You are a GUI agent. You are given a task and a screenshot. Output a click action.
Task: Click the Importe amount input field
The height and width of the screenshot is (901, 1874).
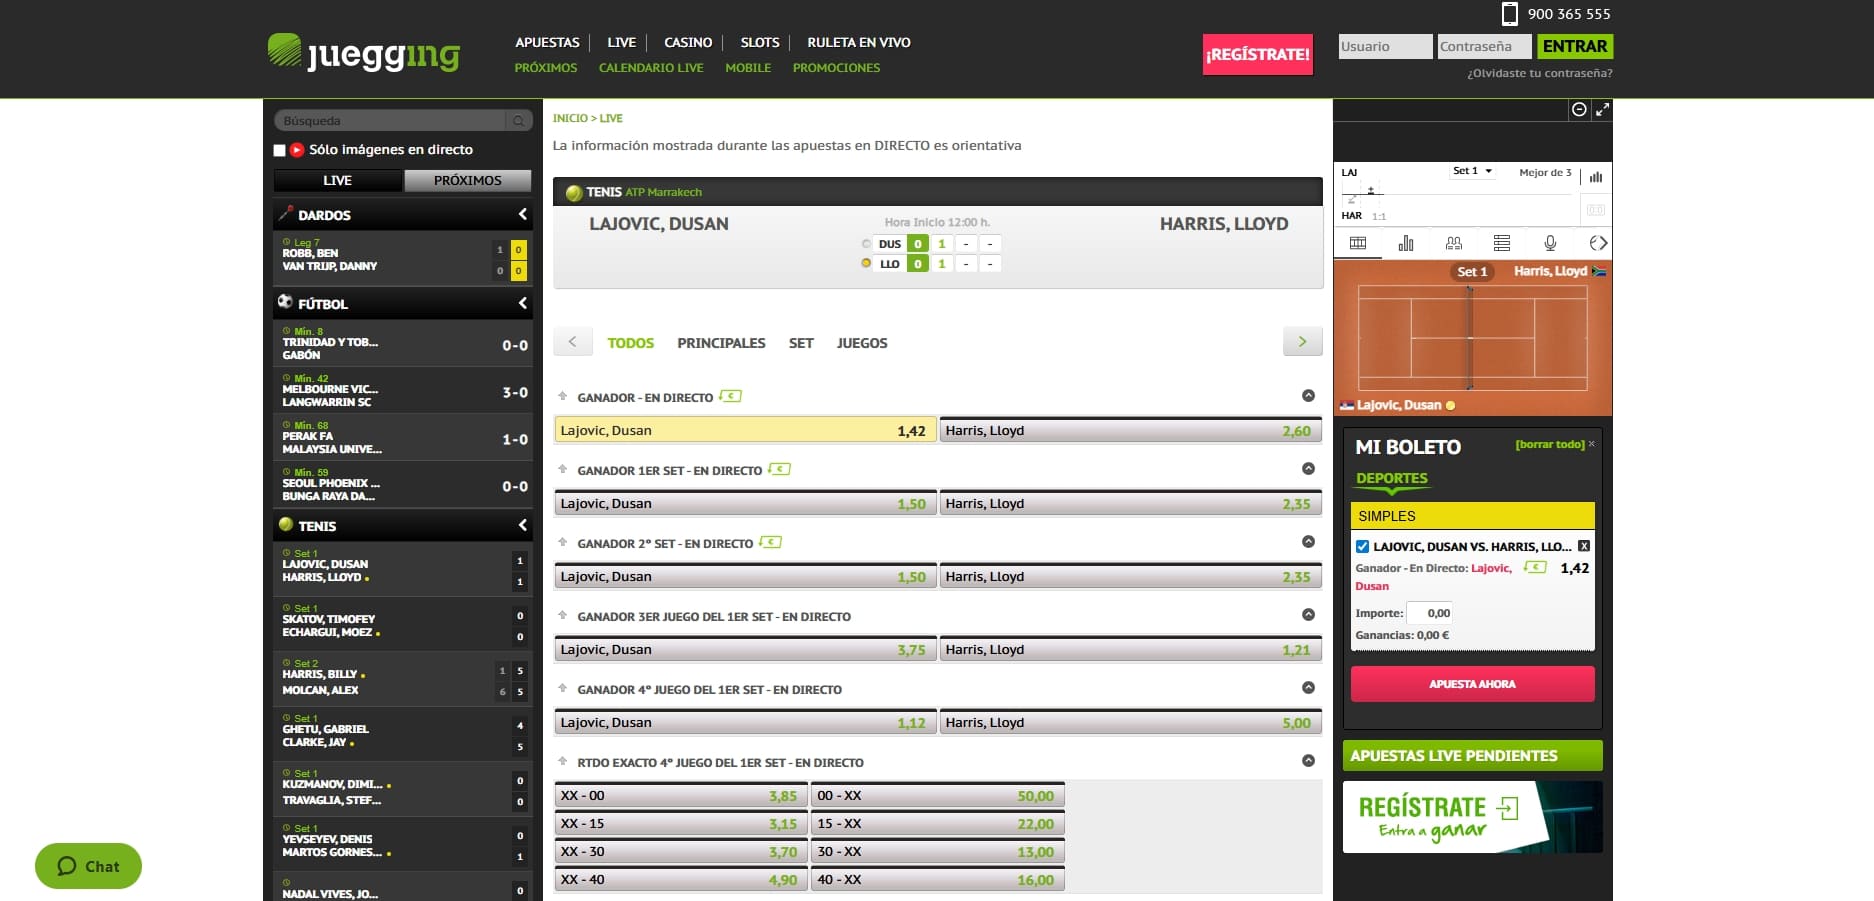click(1430, 613)
